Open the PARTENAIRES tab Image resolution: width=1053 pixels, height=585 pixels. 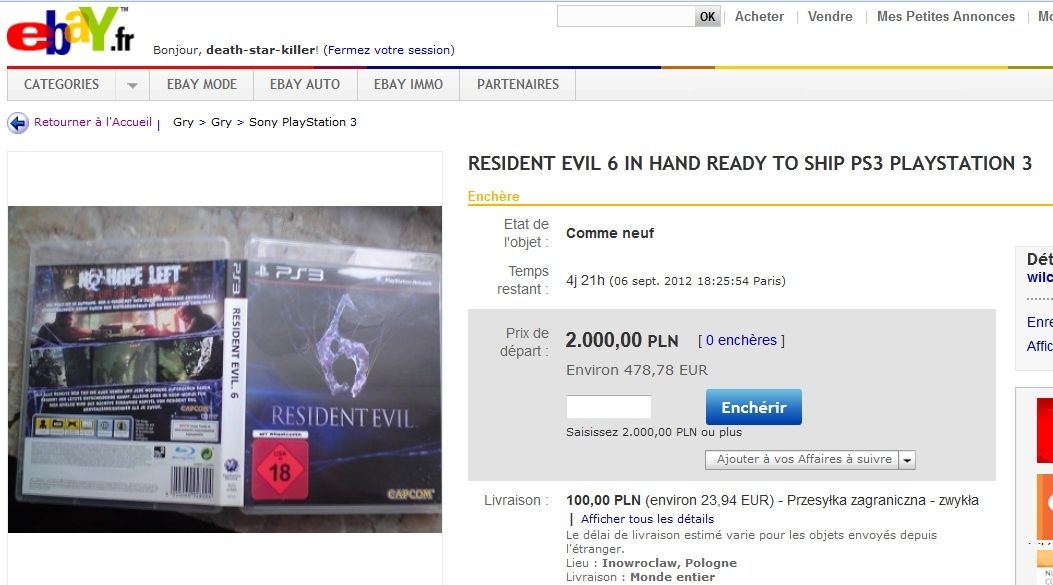(518, 85)
